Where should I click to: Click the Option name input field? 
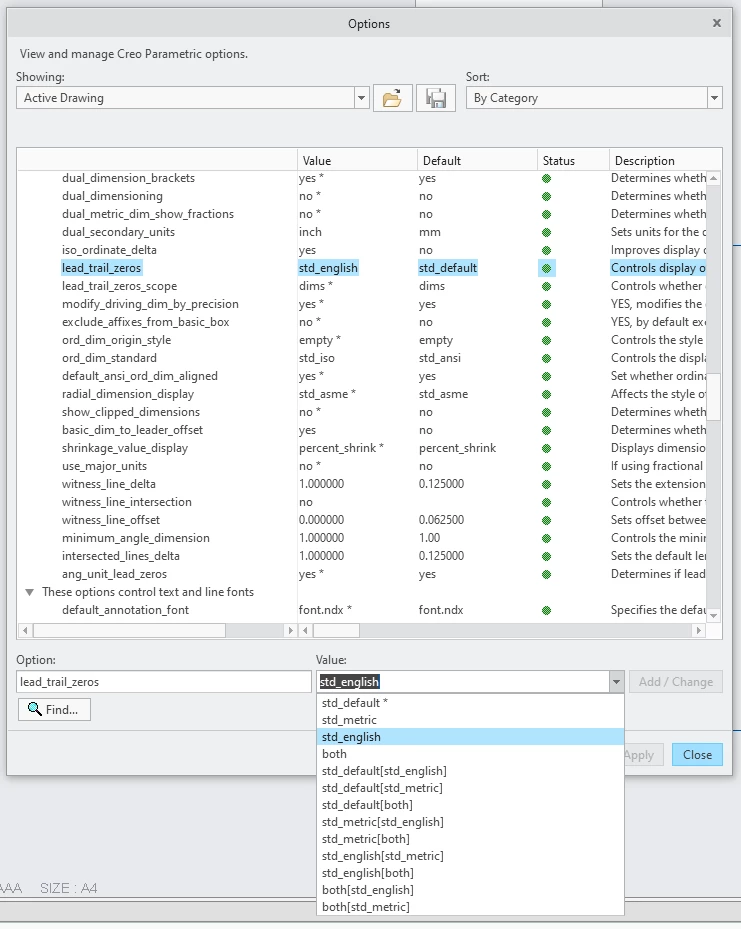tap(163, 682)
